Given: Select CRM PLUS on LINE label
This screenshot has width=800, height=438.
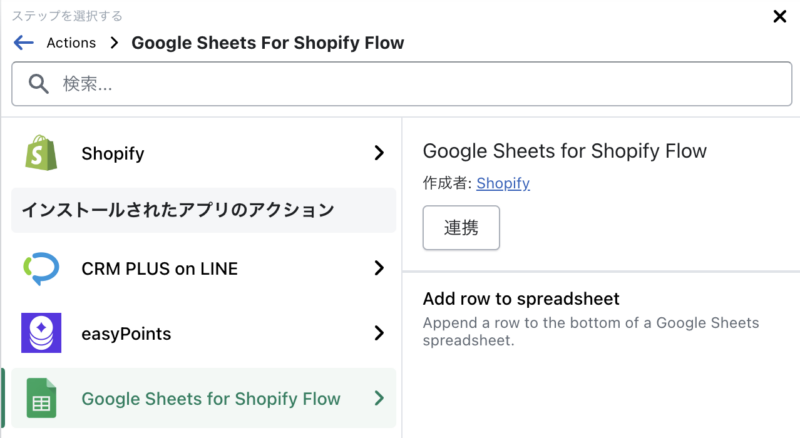Looking at the screenshot, I should 160,269.
